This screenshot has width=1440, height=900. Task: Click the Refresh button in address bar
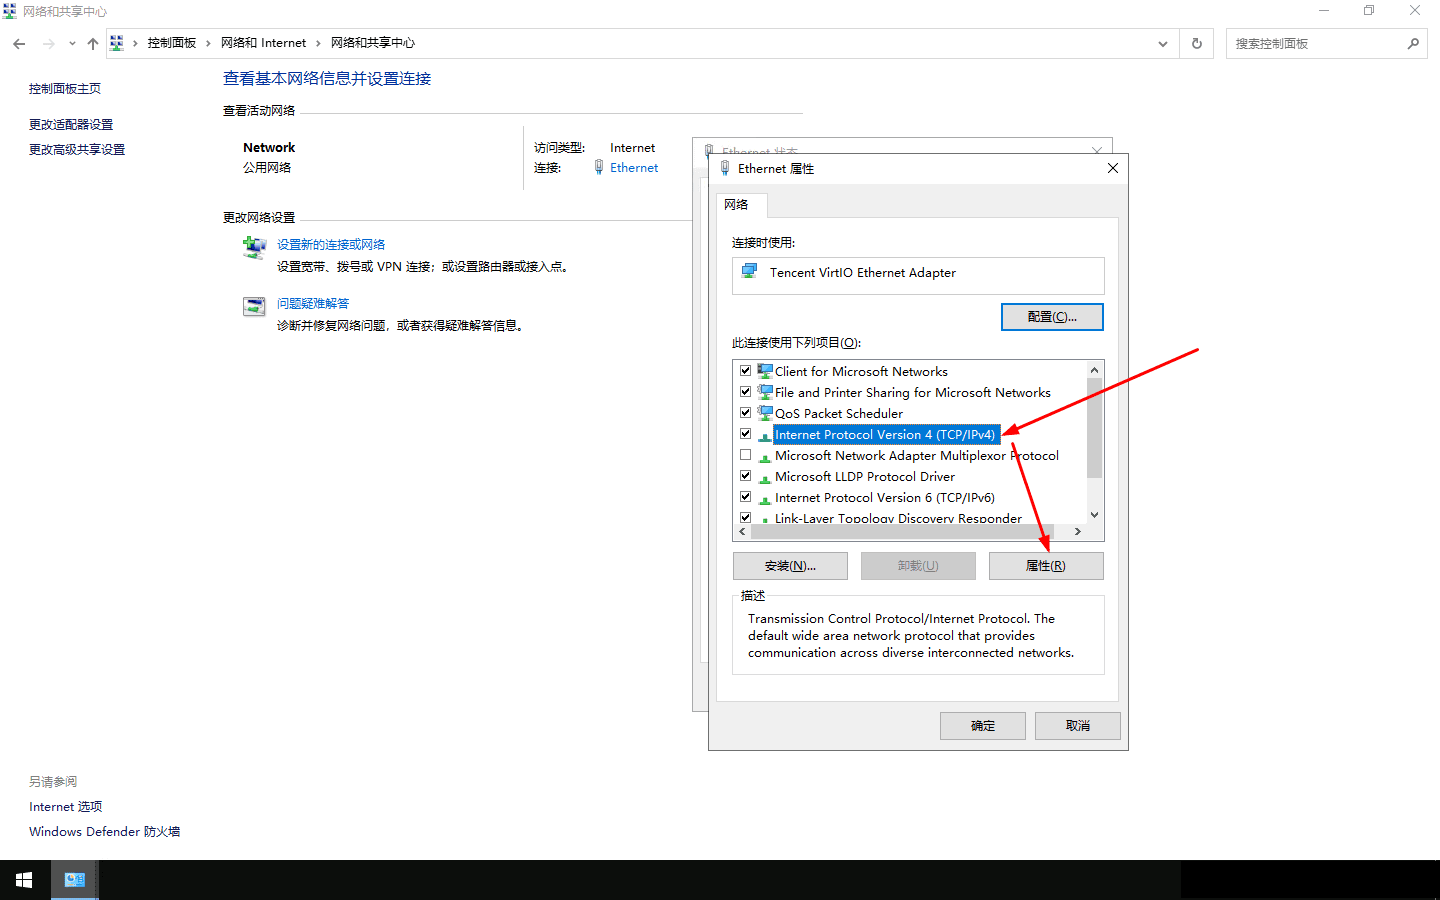click(1196, 44)
